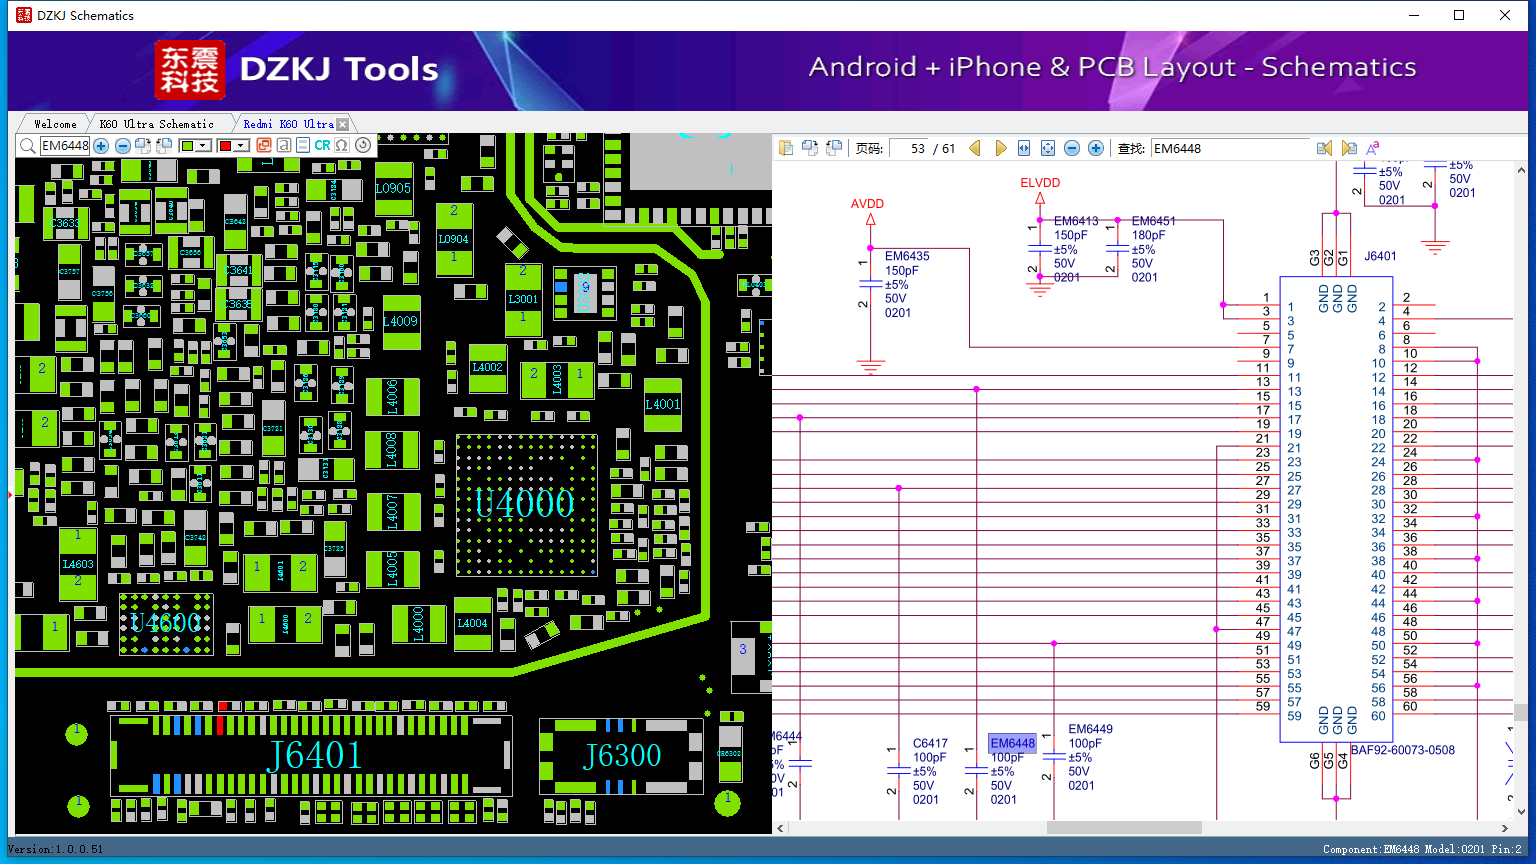1536x864 pixels.
Task: Click the page number field showing 53
Action: coord(908,148)
